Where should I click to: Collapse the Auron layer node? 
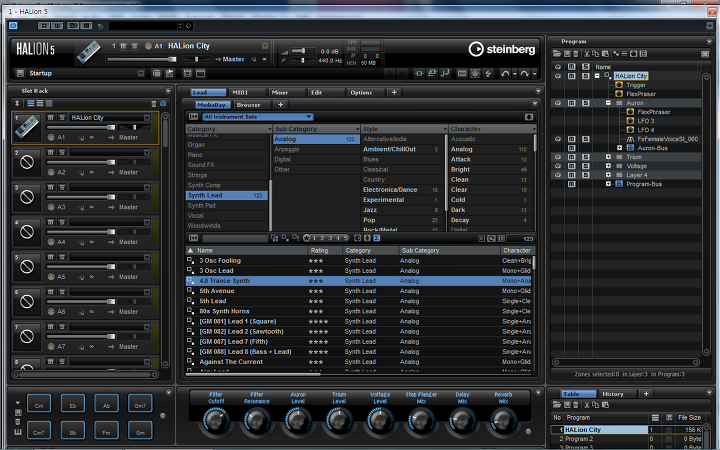[608, 103]
